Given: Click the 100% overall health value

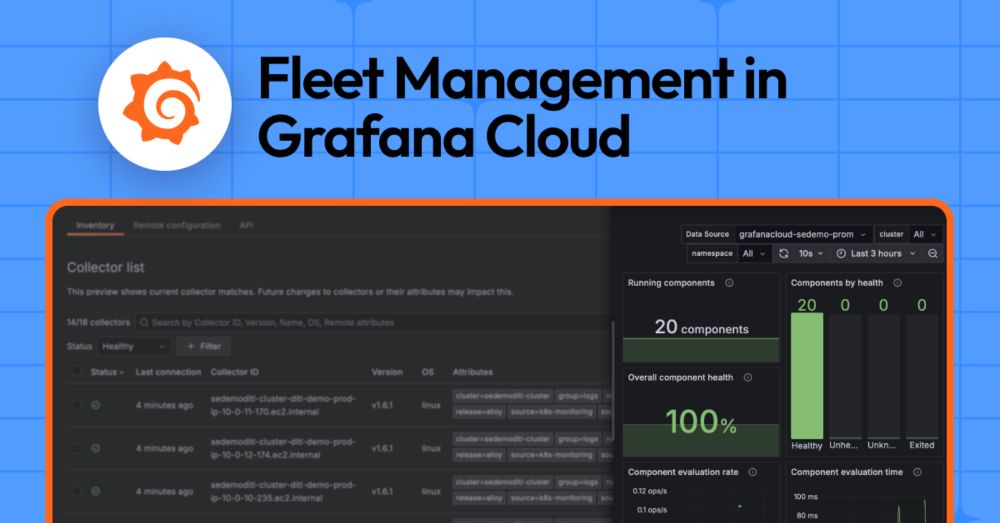Looking at the screenshot, I should pyautogui.click(x=701, y=422).
